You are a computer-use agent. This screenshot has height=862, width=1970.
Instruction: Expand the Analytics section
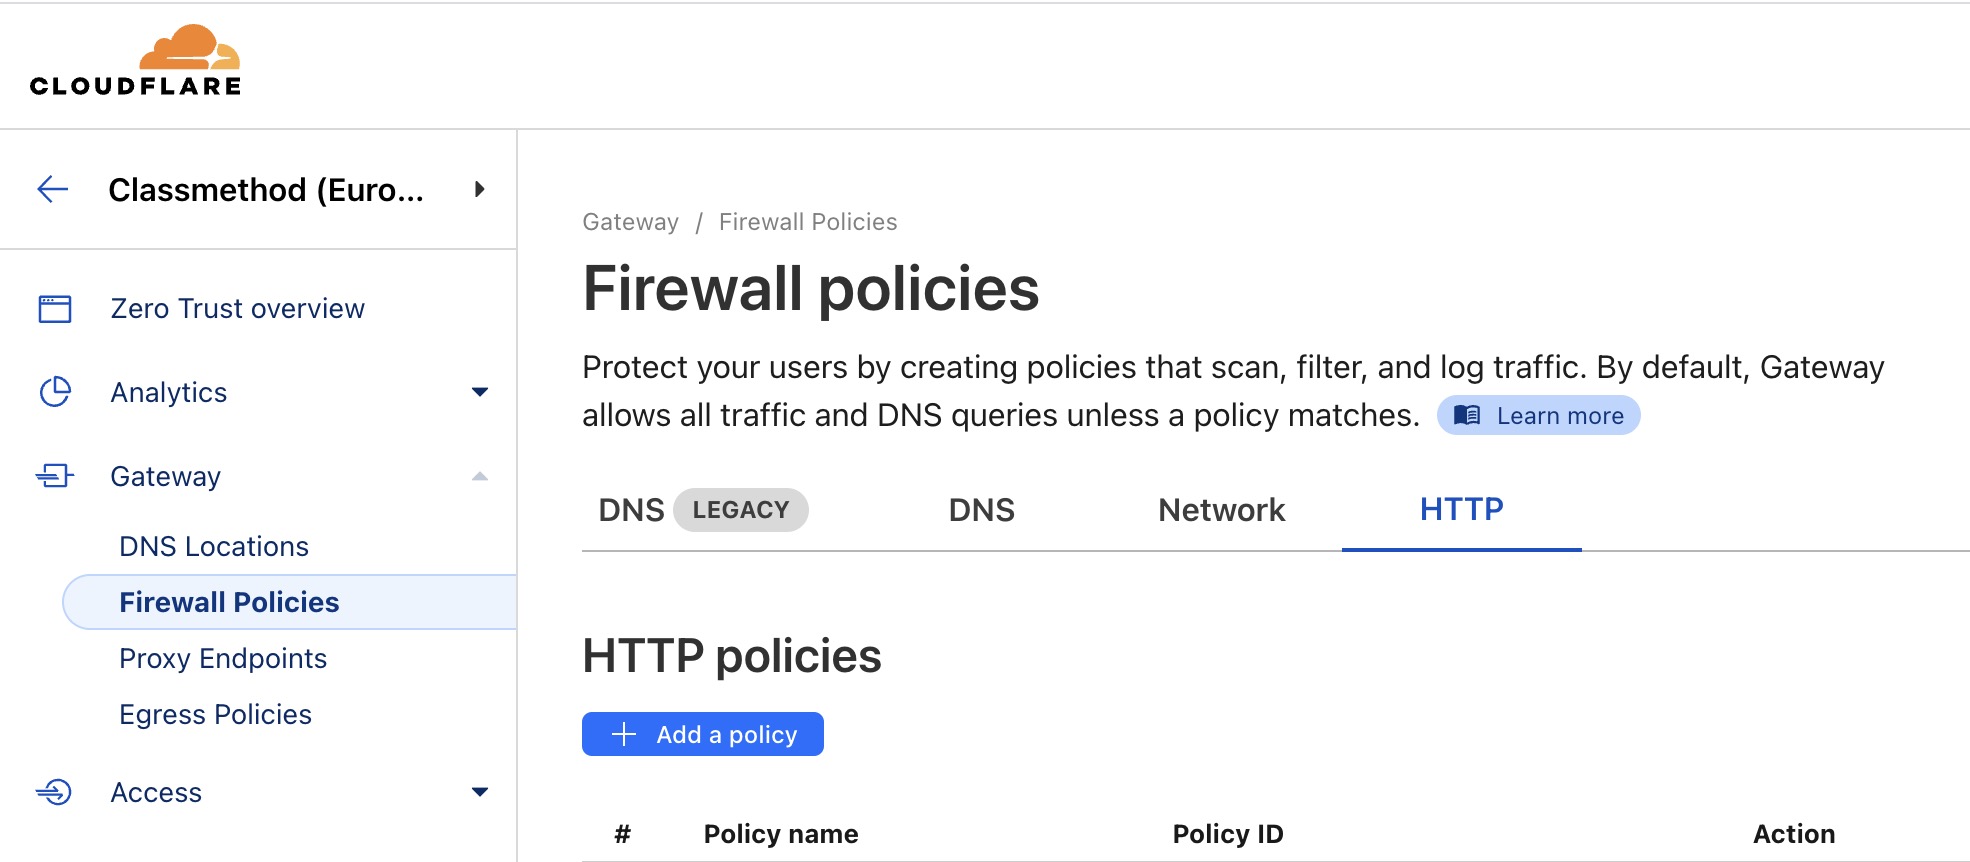tap(481, 392)
